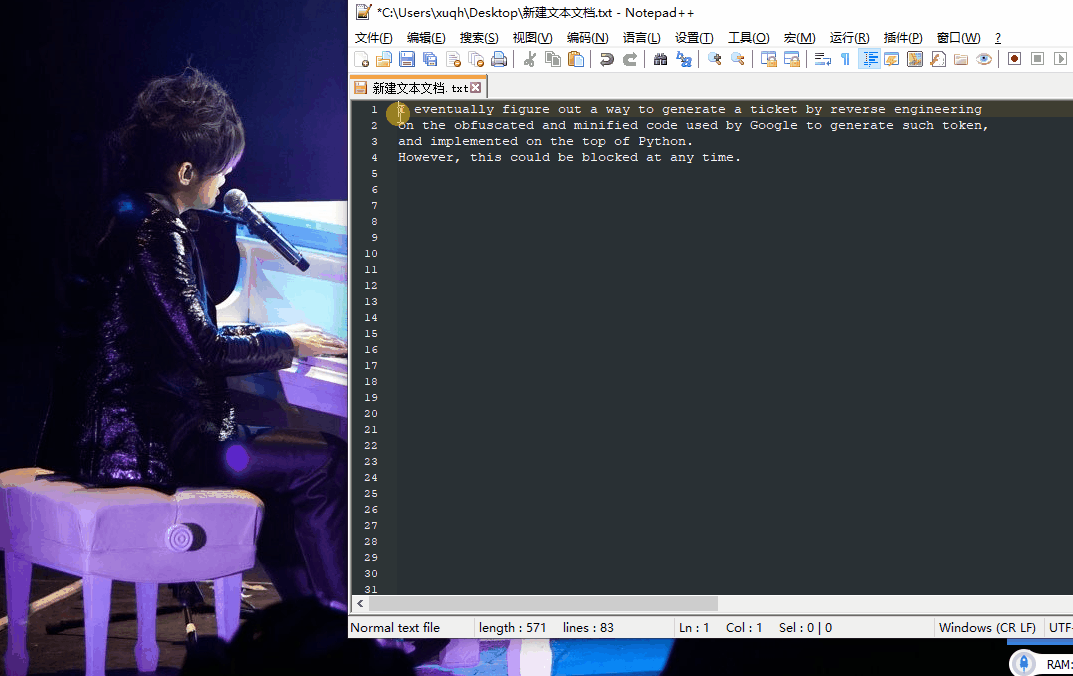The width and height of the screenshot is (1073, 676).
Task: Toggle Show all characters pilcrow icon
Action: [846, 60]
